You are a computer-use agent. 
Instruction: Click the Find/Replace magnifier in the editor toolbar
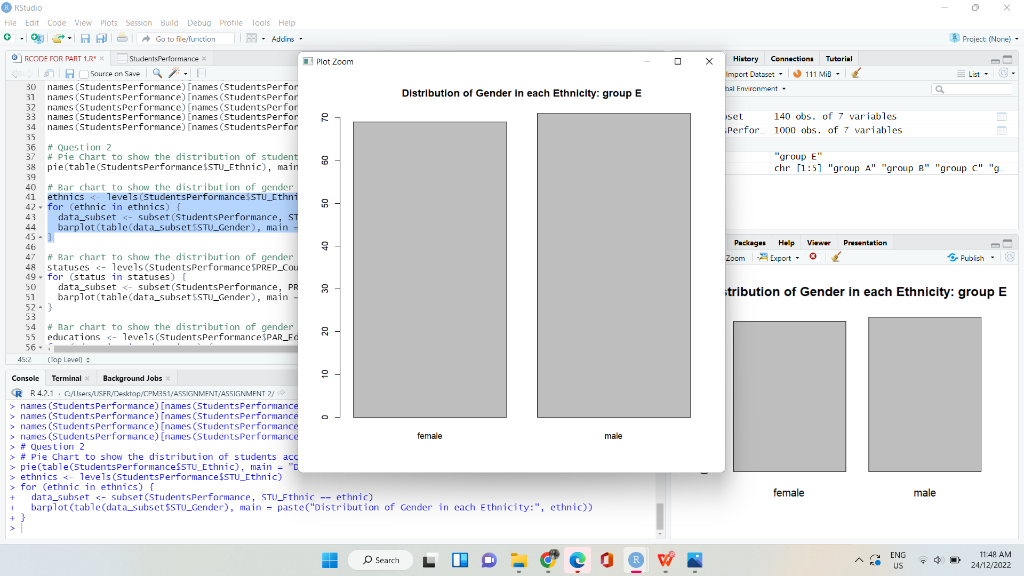(x=157, y=74)
